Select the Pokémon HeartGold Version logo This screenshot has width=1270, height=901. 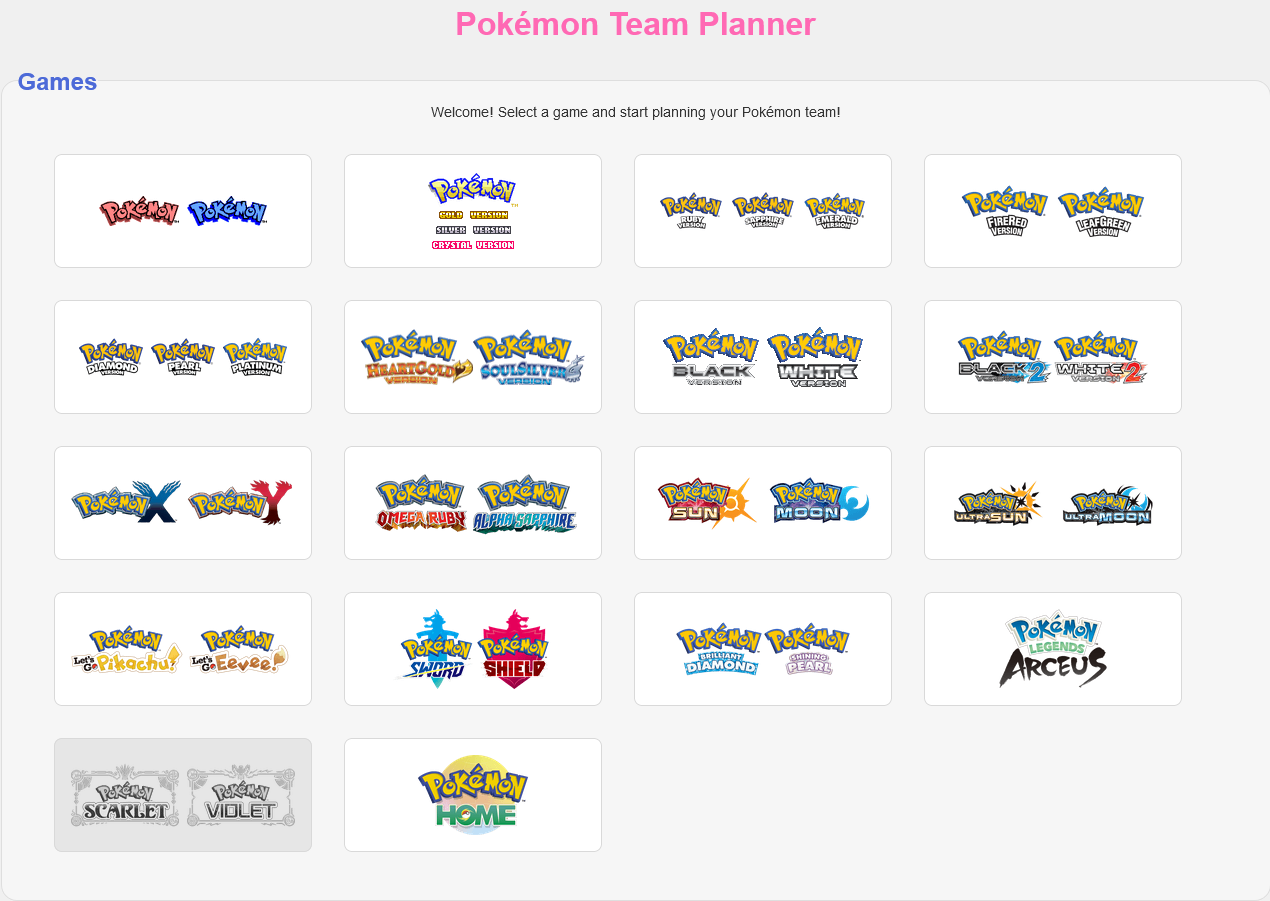point(417,358)
